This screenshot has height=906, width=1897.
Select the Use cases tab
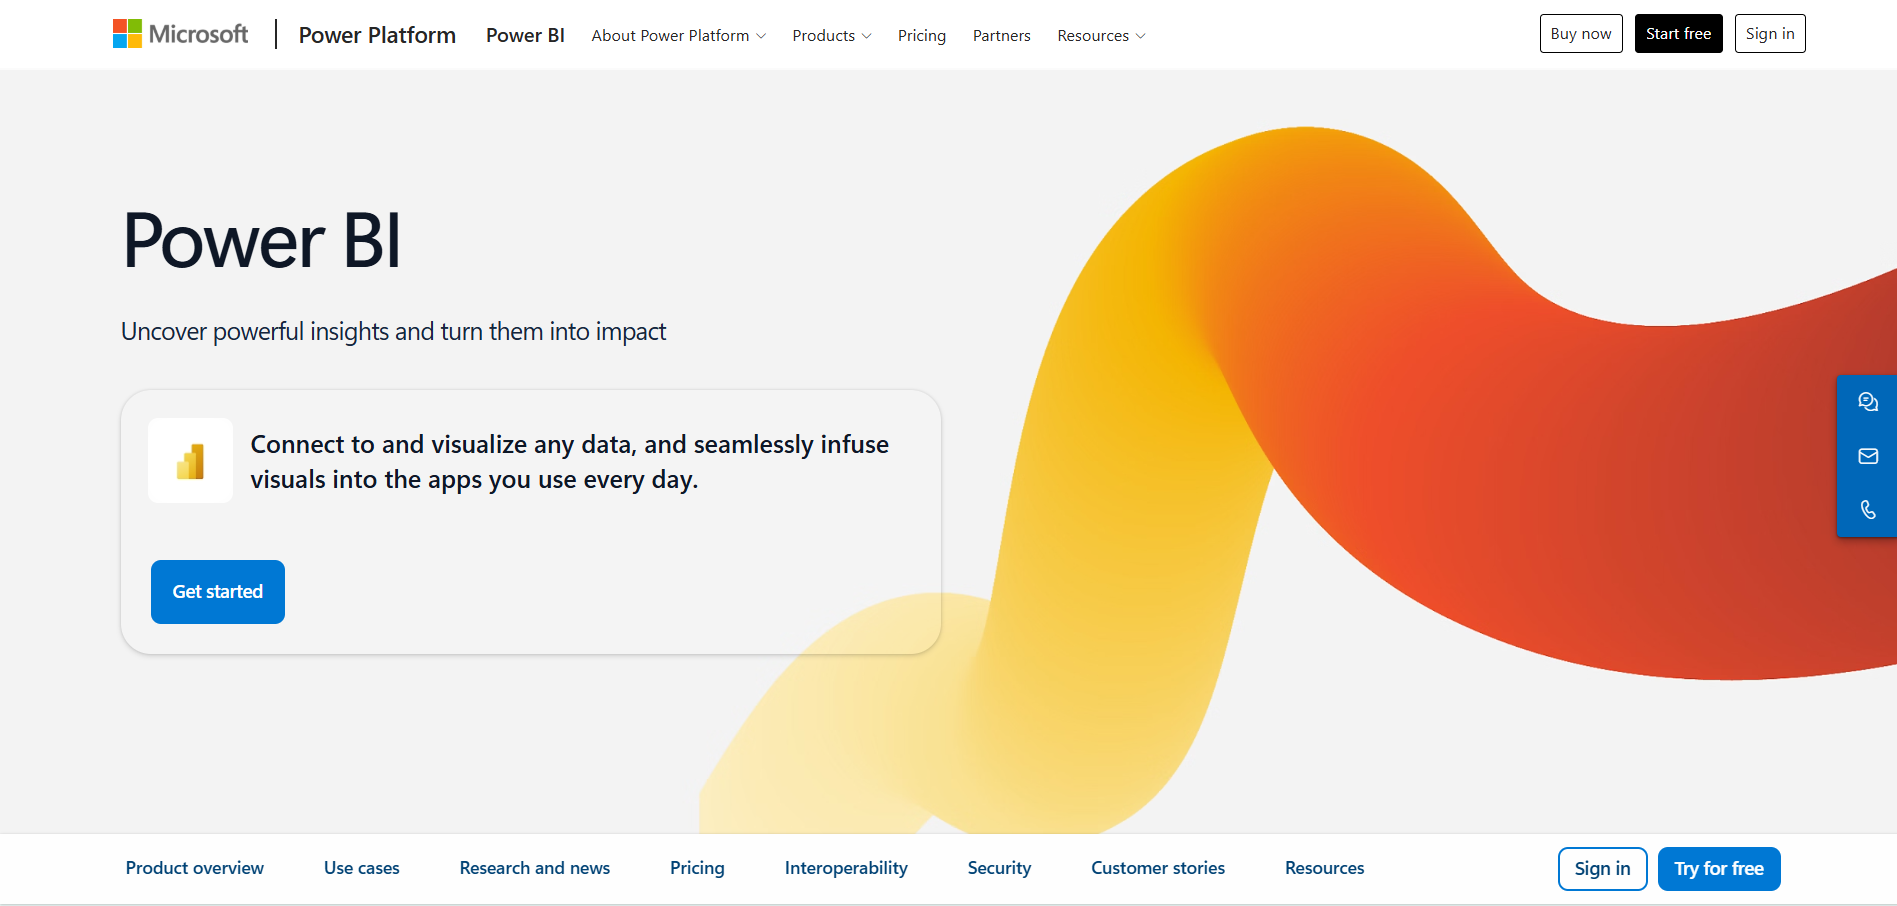pos(362,868)
